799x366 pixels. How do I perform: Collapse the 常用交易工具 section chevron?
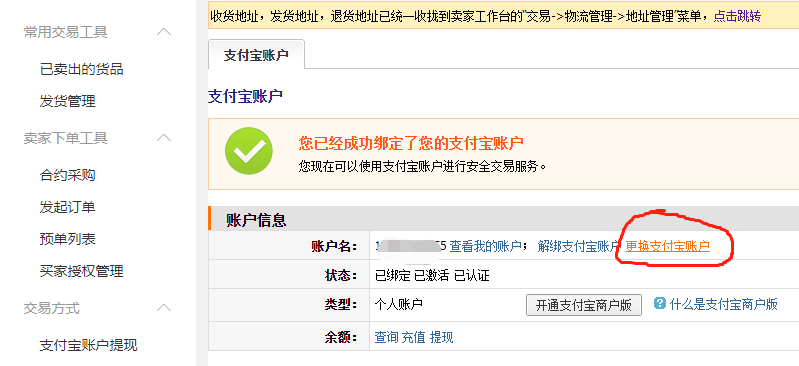click(x=164, y=32)
